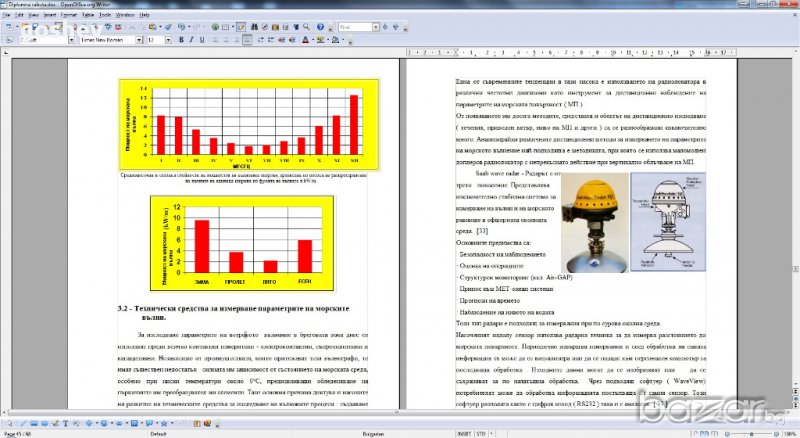Click the Zoom magnifier icon

tap(306, 27)
